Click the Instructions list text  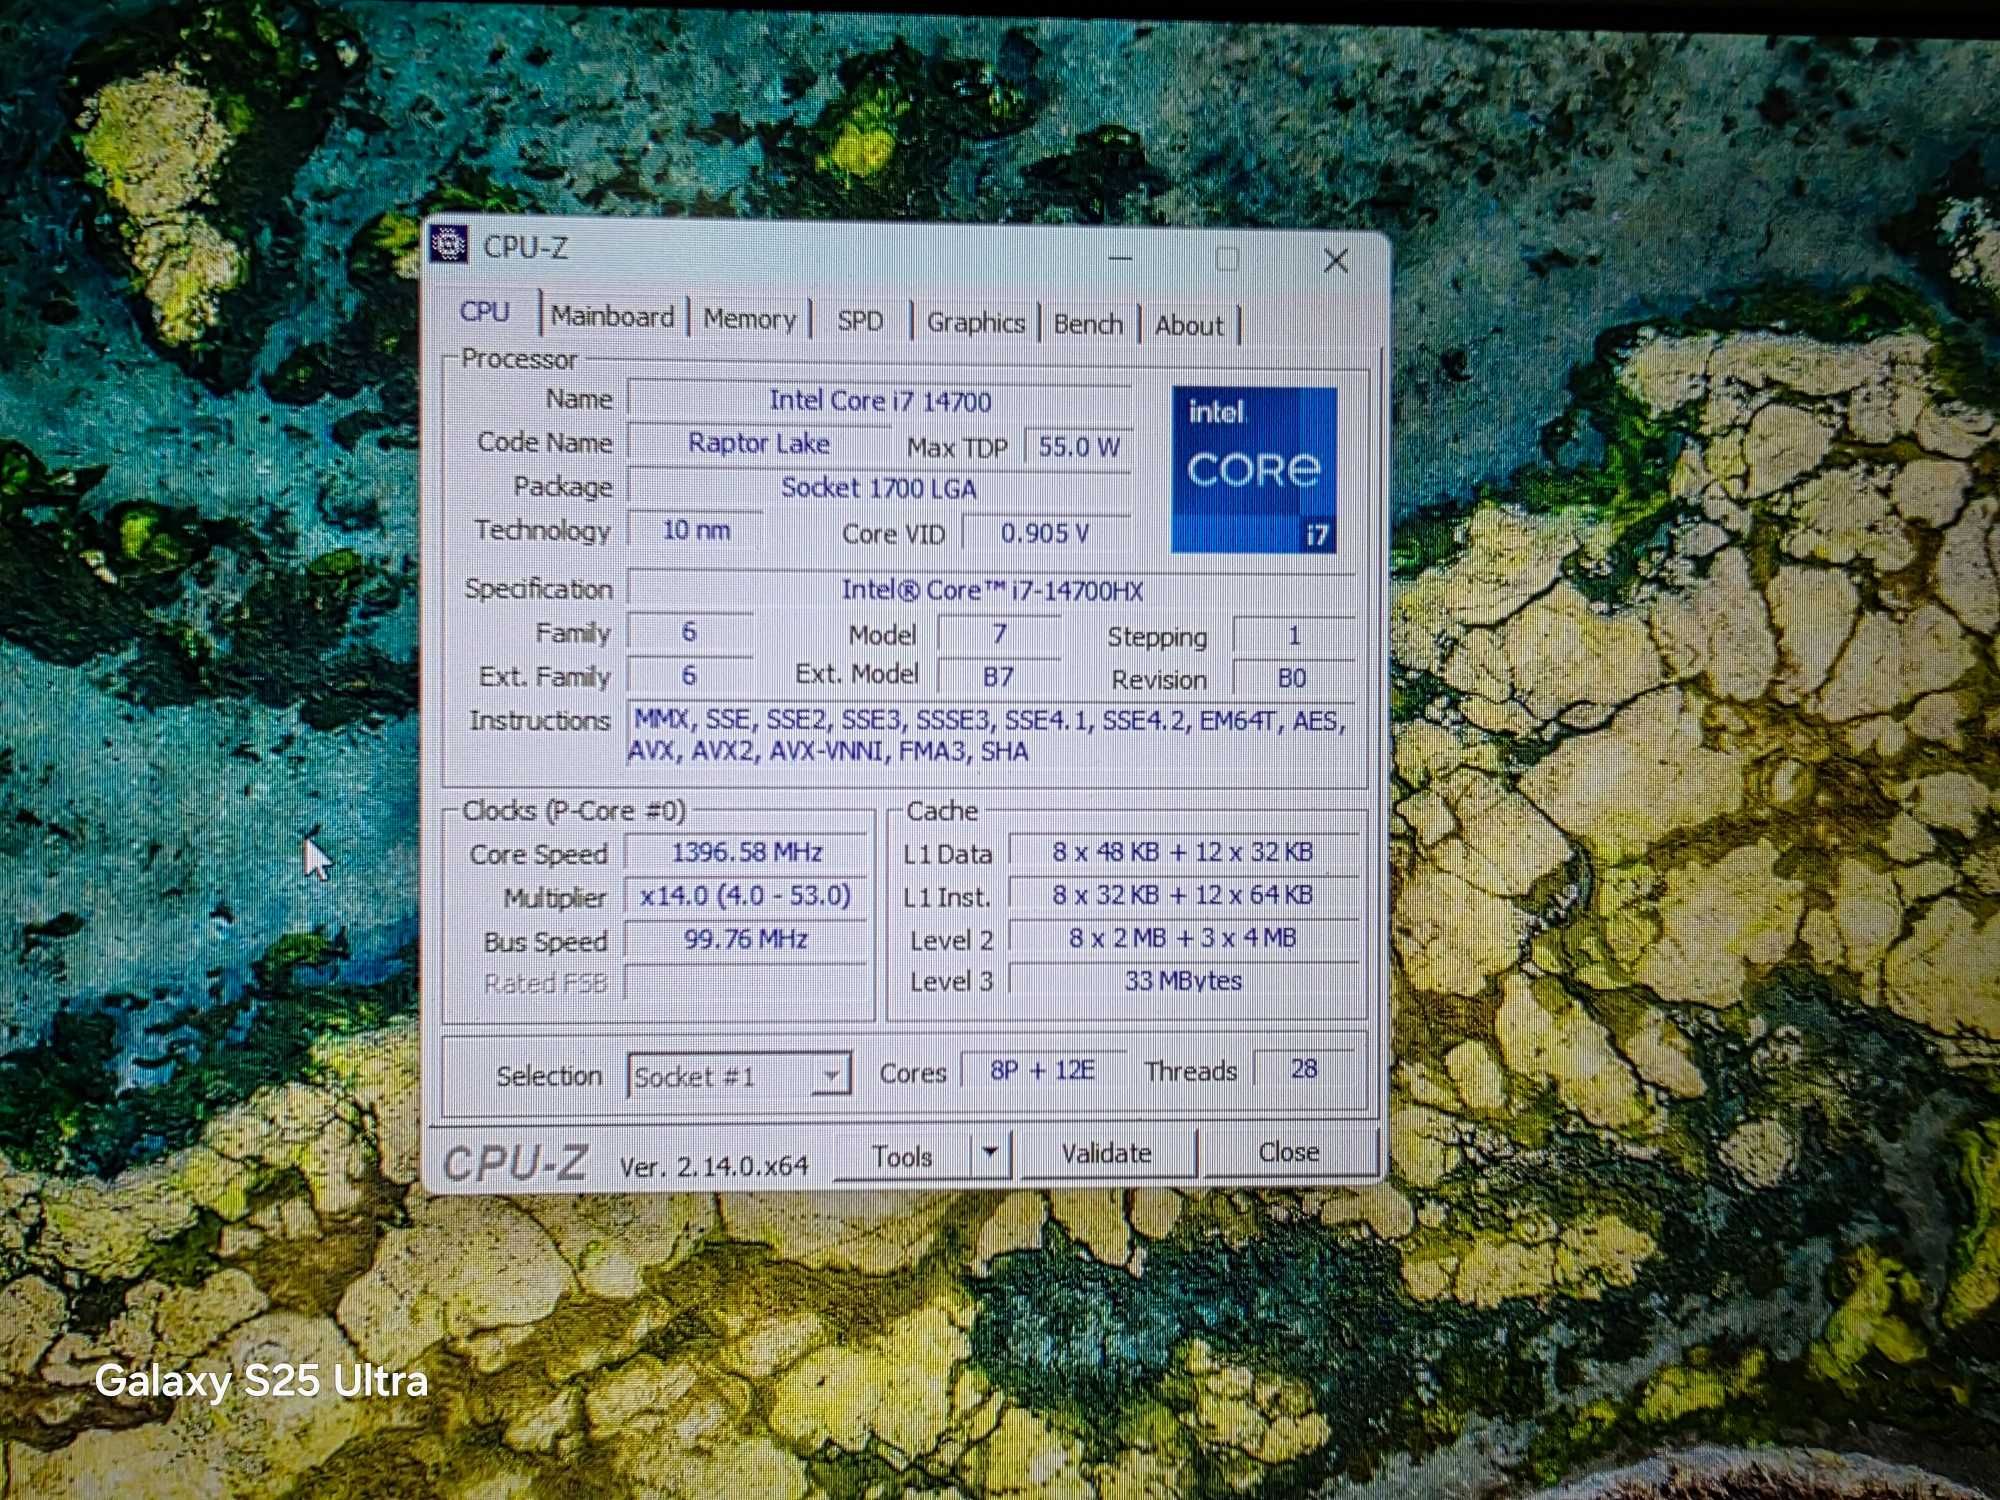(x=990, y=735)
